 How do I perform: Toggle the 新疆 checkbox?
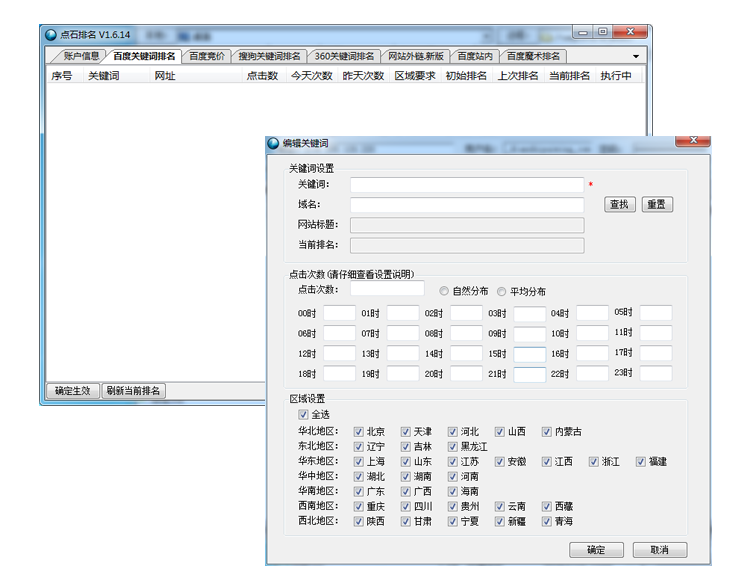[x=500, y=521]
